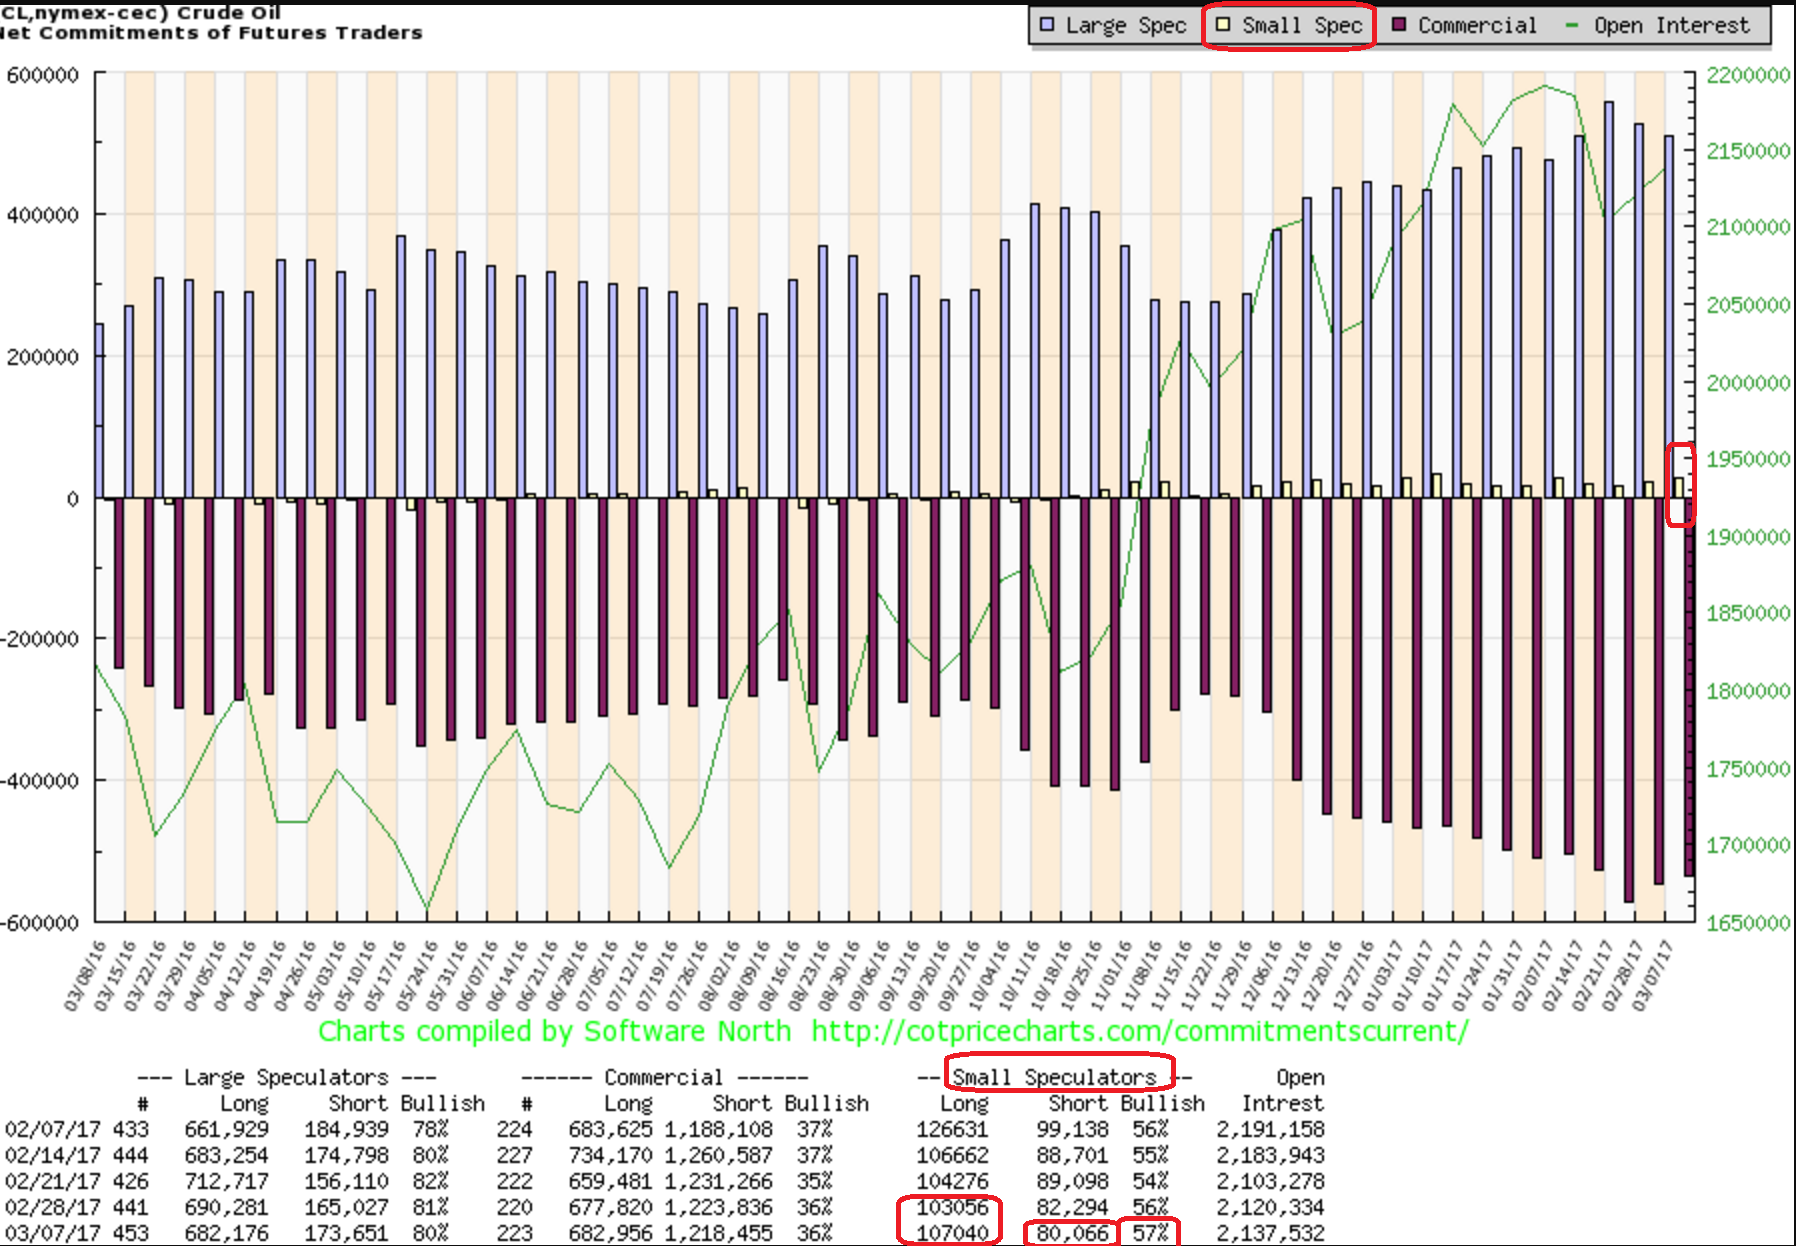The width and height of the screenshot is (1796, 1246).
Task: Click the lowest Commercial bar at 02/21/17
Action: point(1629,700)
